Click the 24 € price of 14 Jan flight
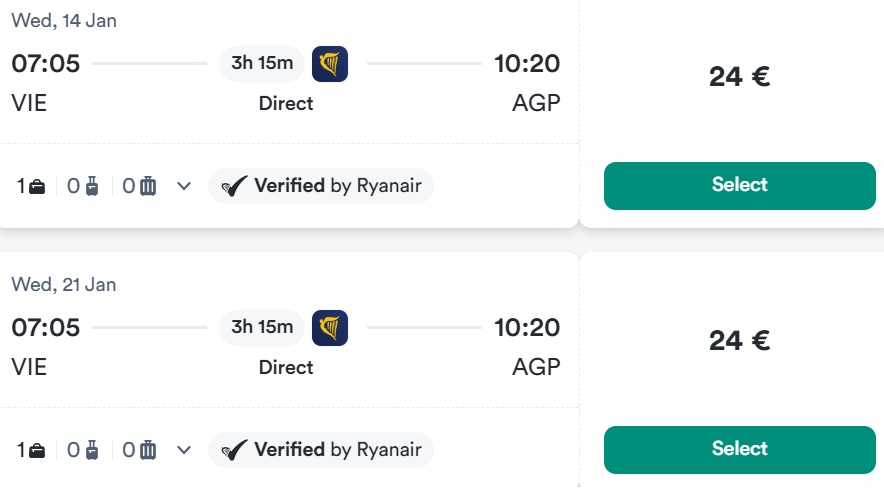Image resolution: width=884 pixels, height=501 pixels. [x=739, y=77]
